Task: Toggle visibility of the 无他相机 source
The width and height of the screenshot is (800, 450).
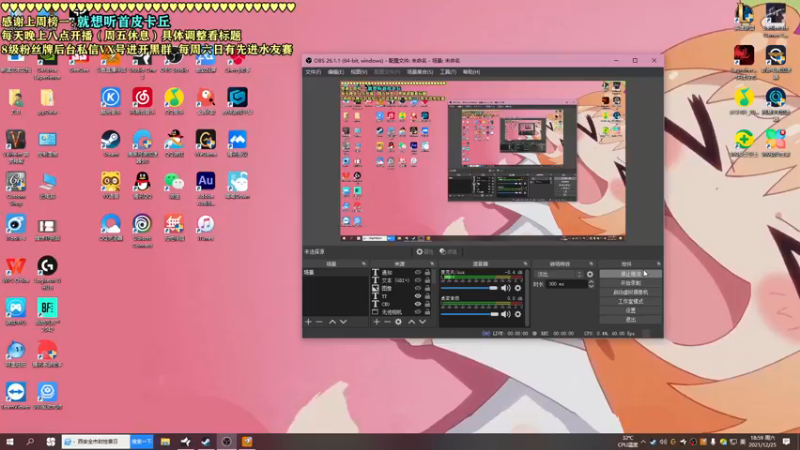Action: 418,312
